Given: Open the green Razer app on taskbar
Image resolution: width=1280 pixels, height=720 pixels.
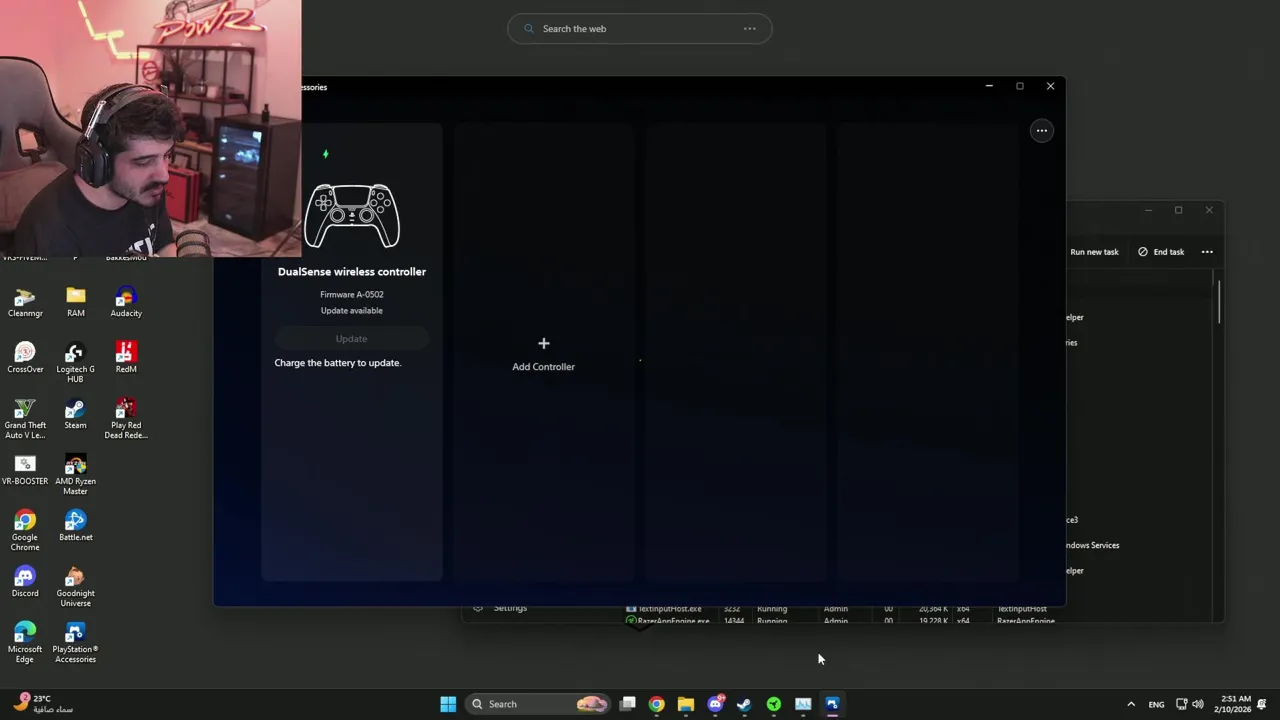Looking at the screenshot, I should [773, 704].
